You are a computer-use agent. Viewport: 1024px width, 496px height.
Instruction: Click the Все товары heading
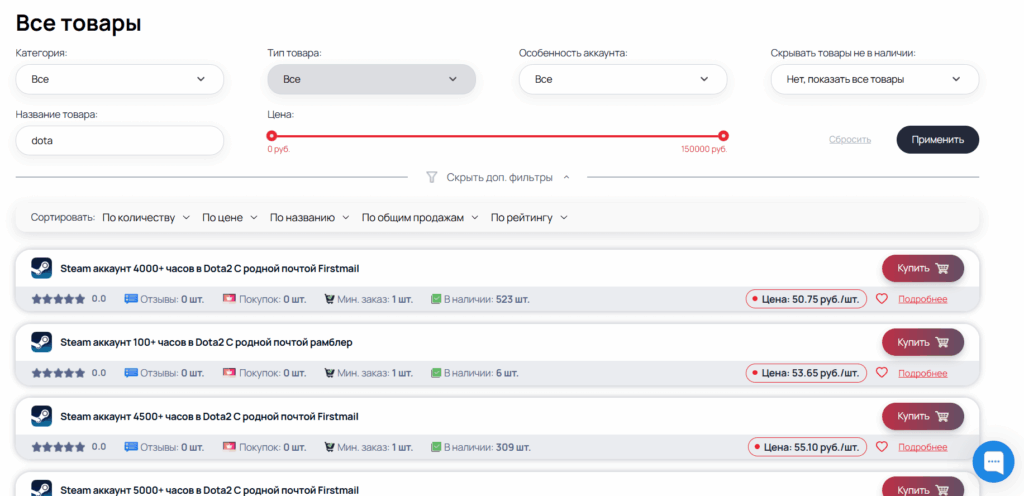pyautogui.click(x=78, y=23)
